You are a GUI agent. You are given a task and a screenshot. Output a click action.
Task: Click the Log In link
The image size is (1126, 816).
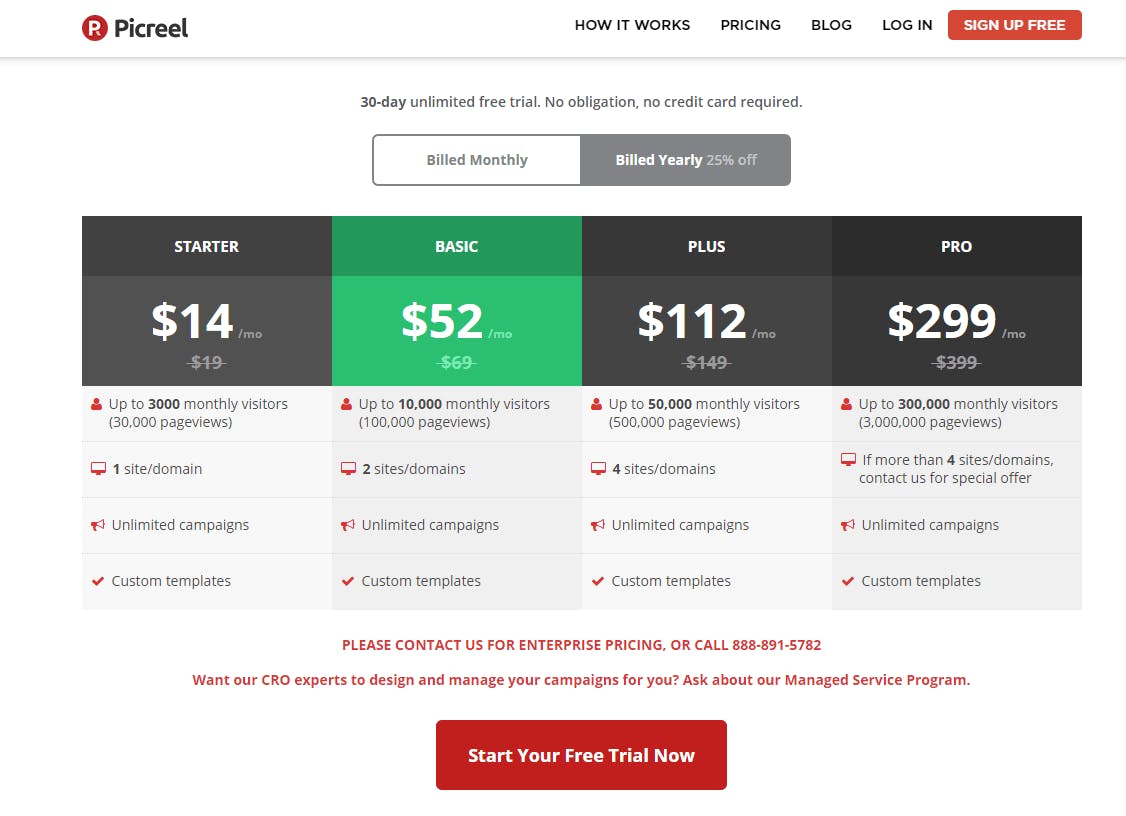[907, 25]
